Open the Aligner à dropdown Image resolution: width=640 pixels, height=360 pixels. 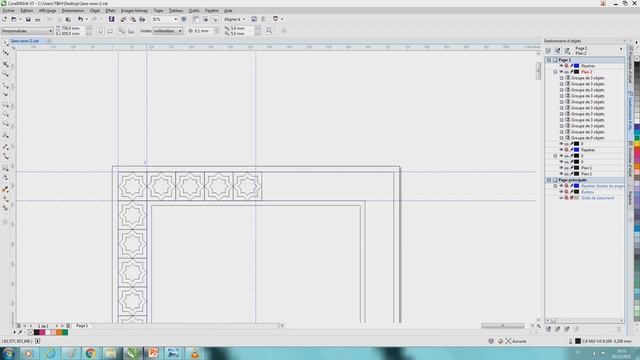point(244,19)
